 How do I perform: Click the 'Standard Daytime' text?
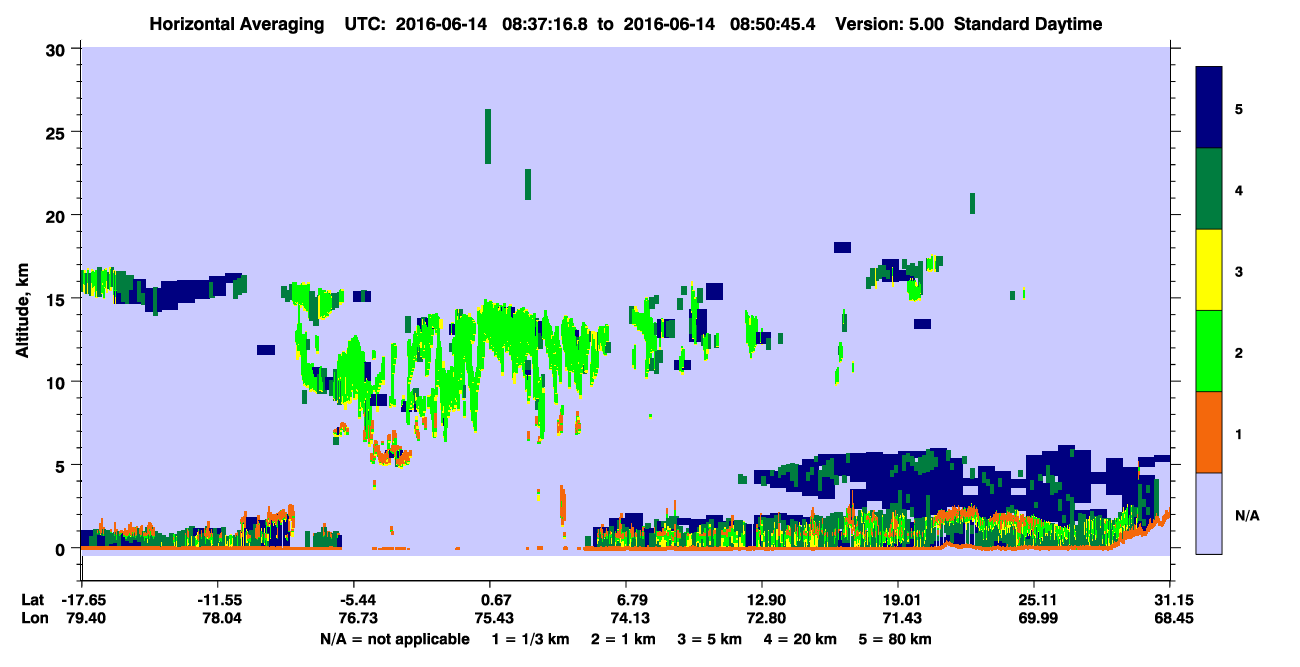[1028, 24]
